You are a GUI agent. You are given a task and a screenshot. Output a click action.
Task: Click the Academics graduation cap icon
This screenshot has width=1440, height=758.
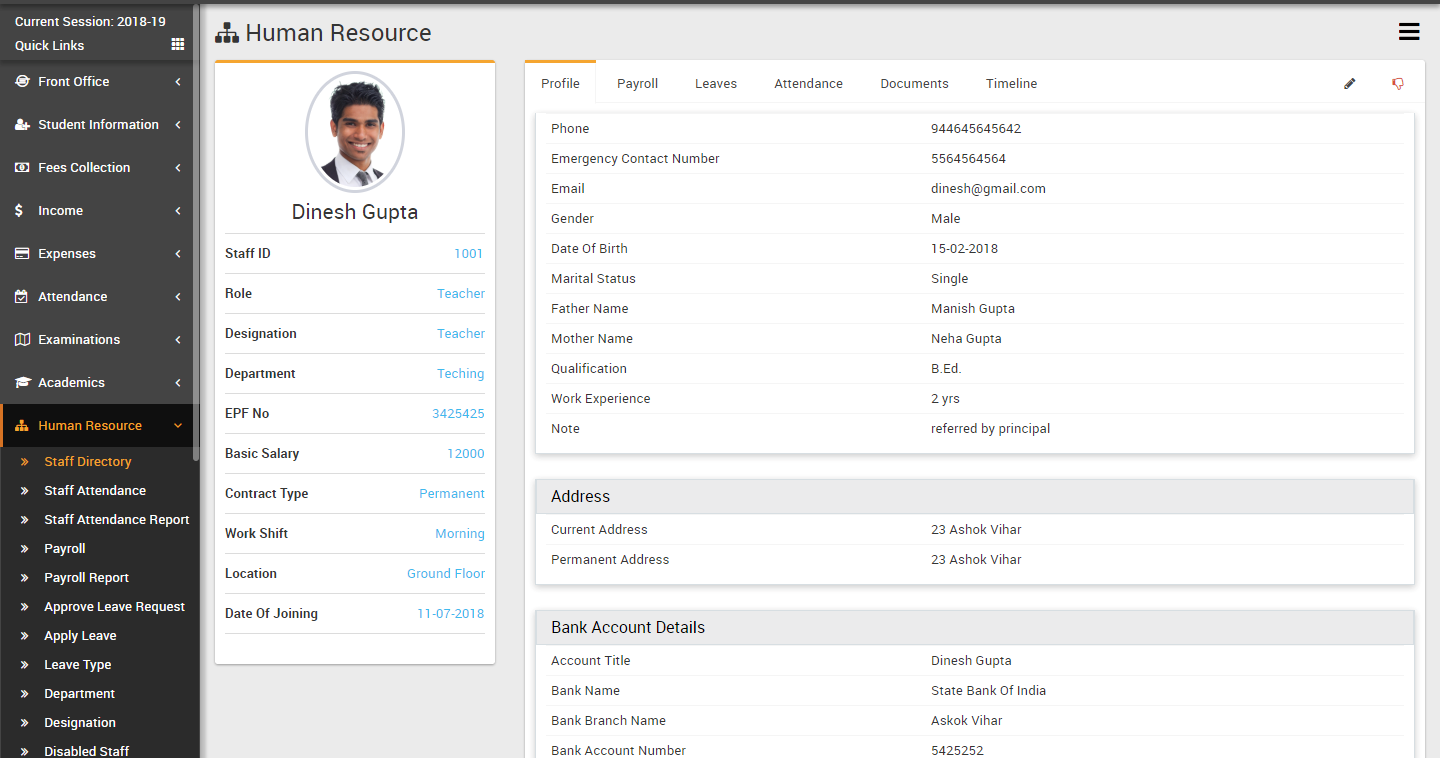(22, 383)
